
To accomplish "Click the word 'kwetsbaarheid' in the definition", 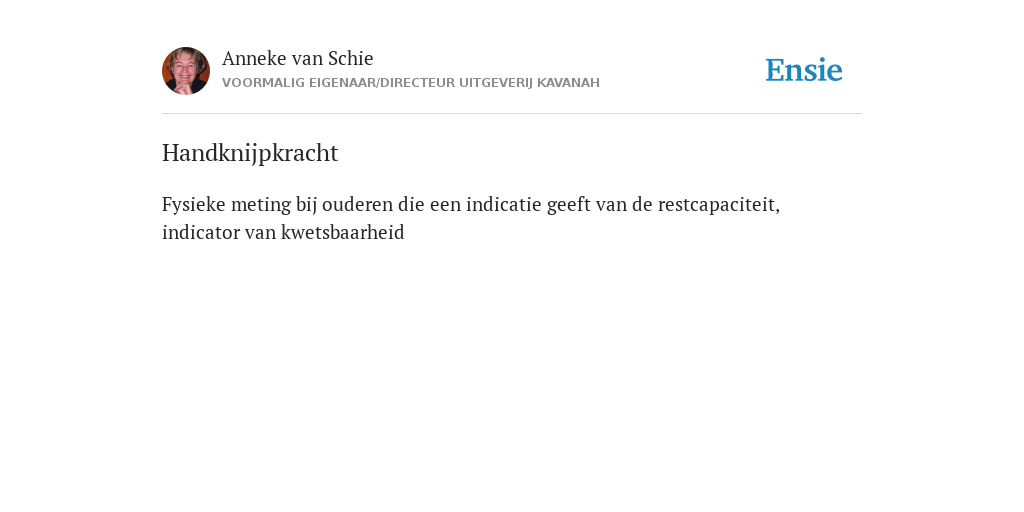I will pyautogui.click(x=343, y=232).
